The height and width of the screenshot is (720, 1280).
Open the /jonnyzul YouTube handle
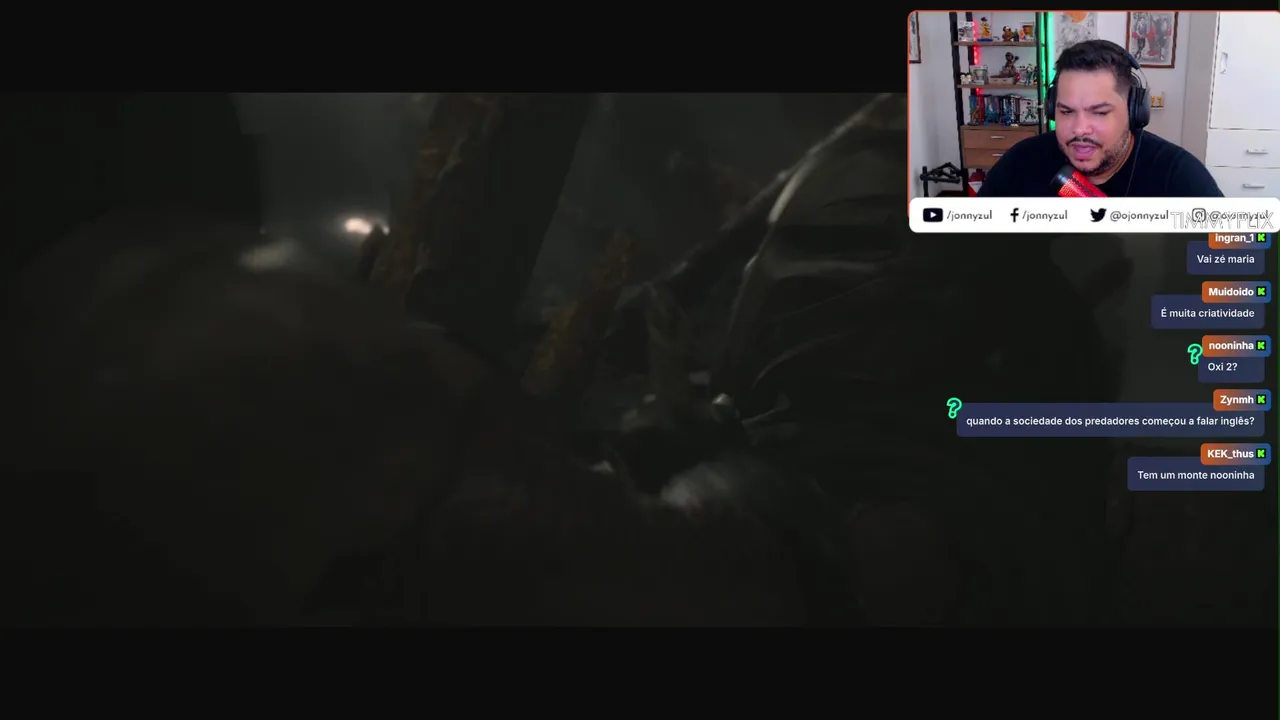point(969,215)
